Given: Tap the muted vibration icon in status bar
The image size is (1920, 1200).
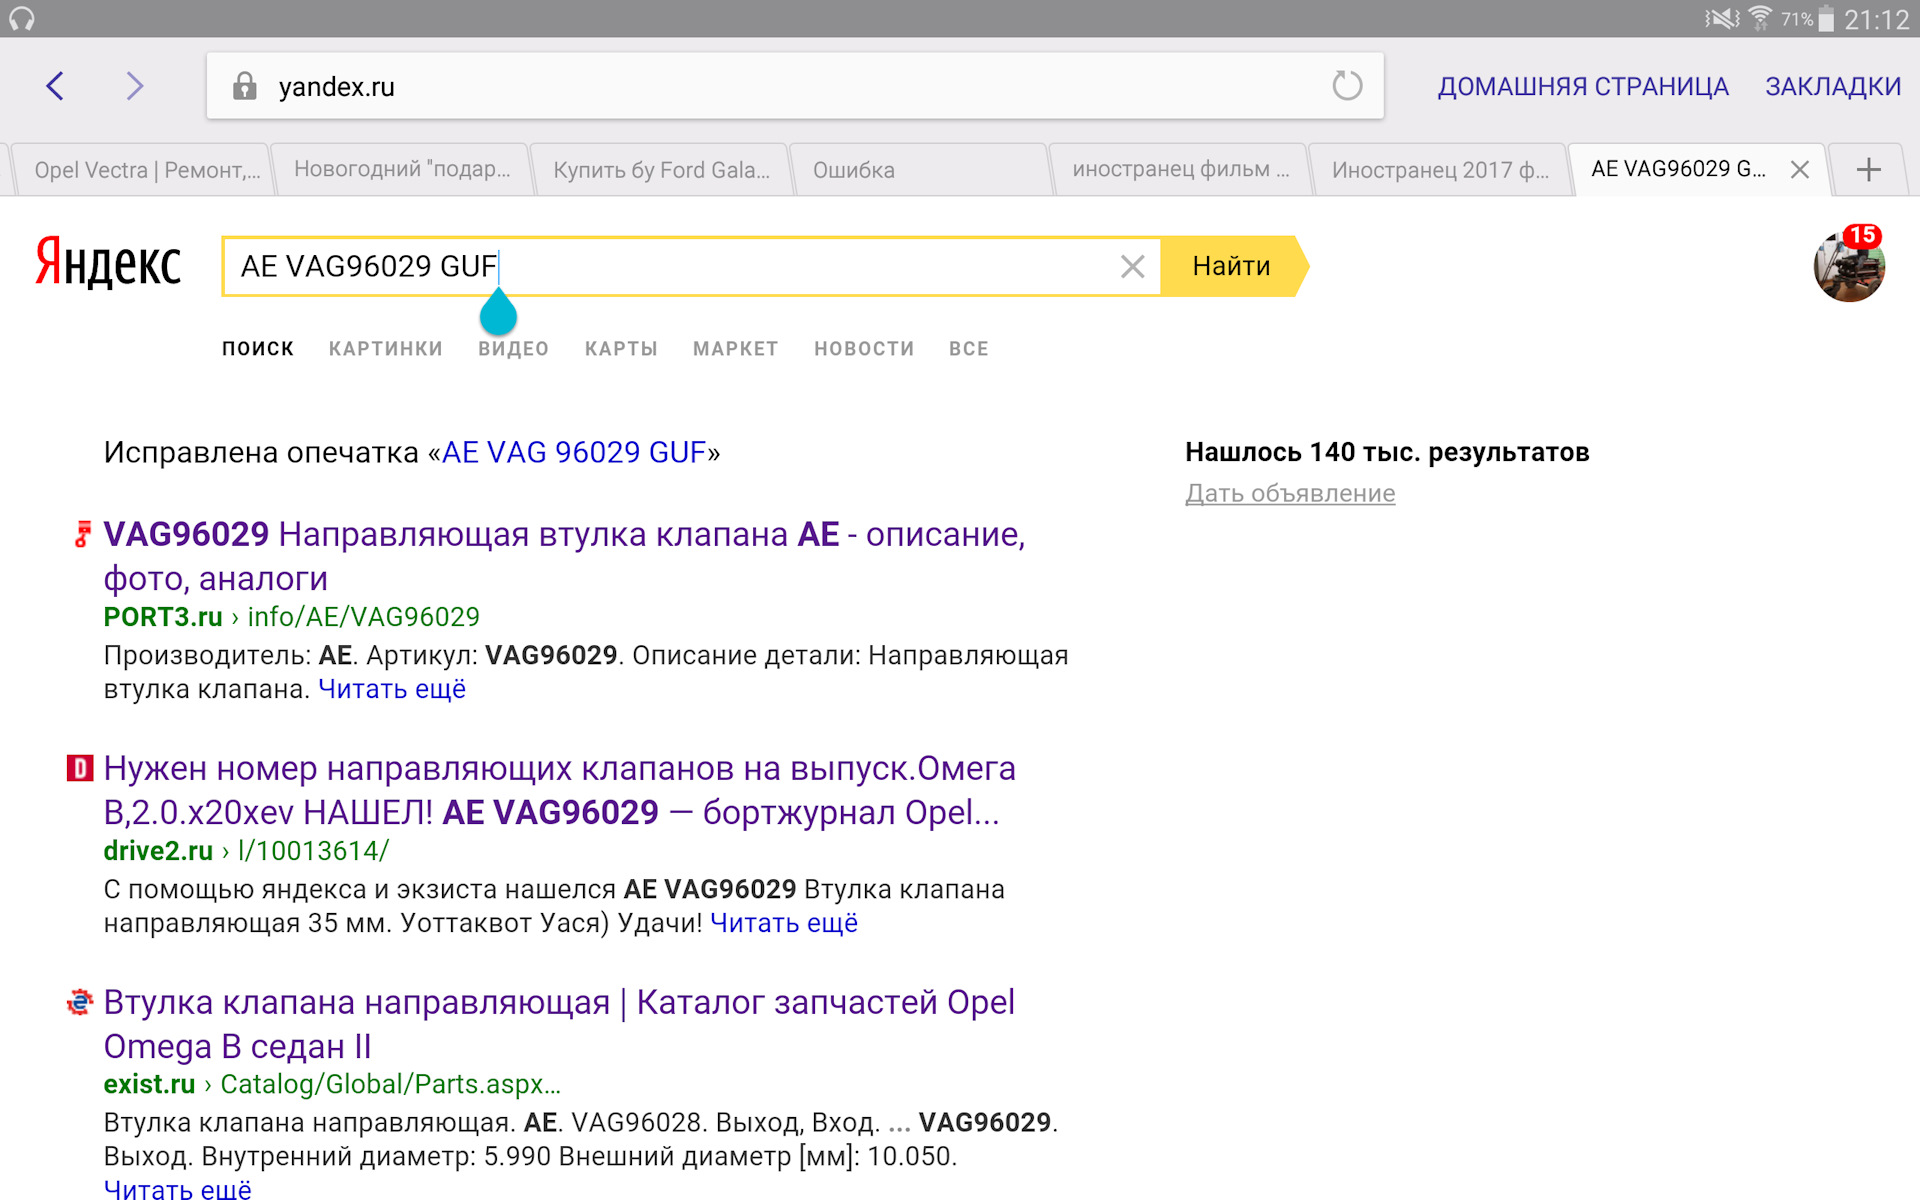Looking at the screenshot, I should [1722, 19].
